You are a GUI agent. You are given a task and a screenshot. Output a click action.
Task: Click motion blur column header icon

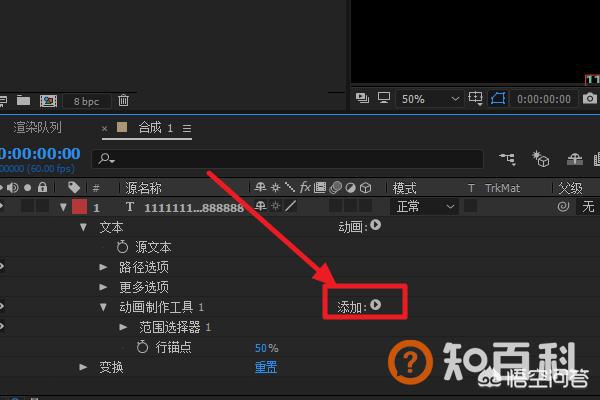pos(336,188)
